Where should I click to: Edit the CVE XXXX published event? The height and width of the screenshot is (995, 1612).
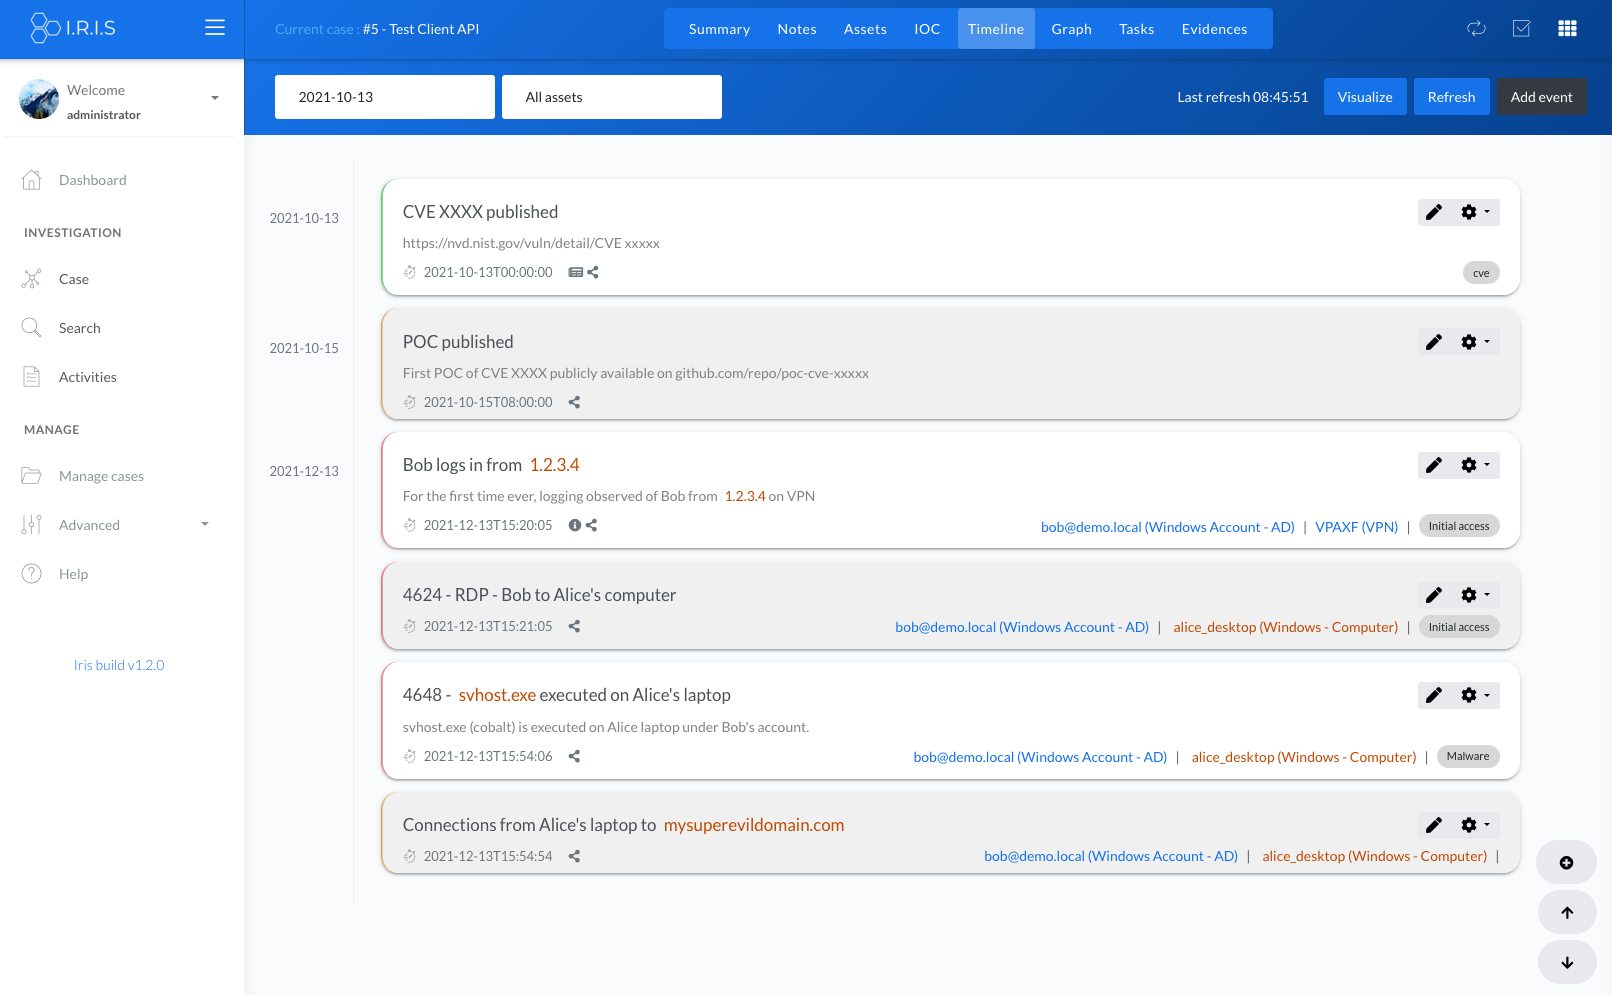1434,212
